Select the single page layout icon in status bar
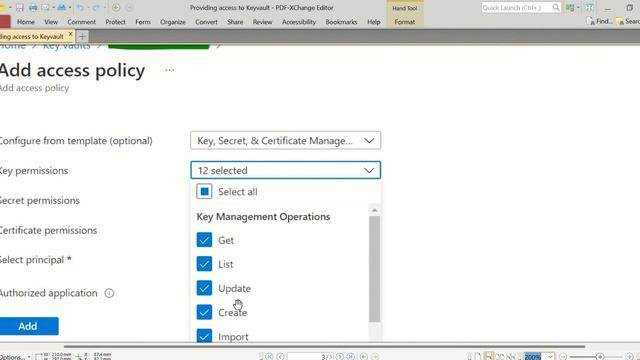Viewport: 640px width, 360px height. pos(478,357)
